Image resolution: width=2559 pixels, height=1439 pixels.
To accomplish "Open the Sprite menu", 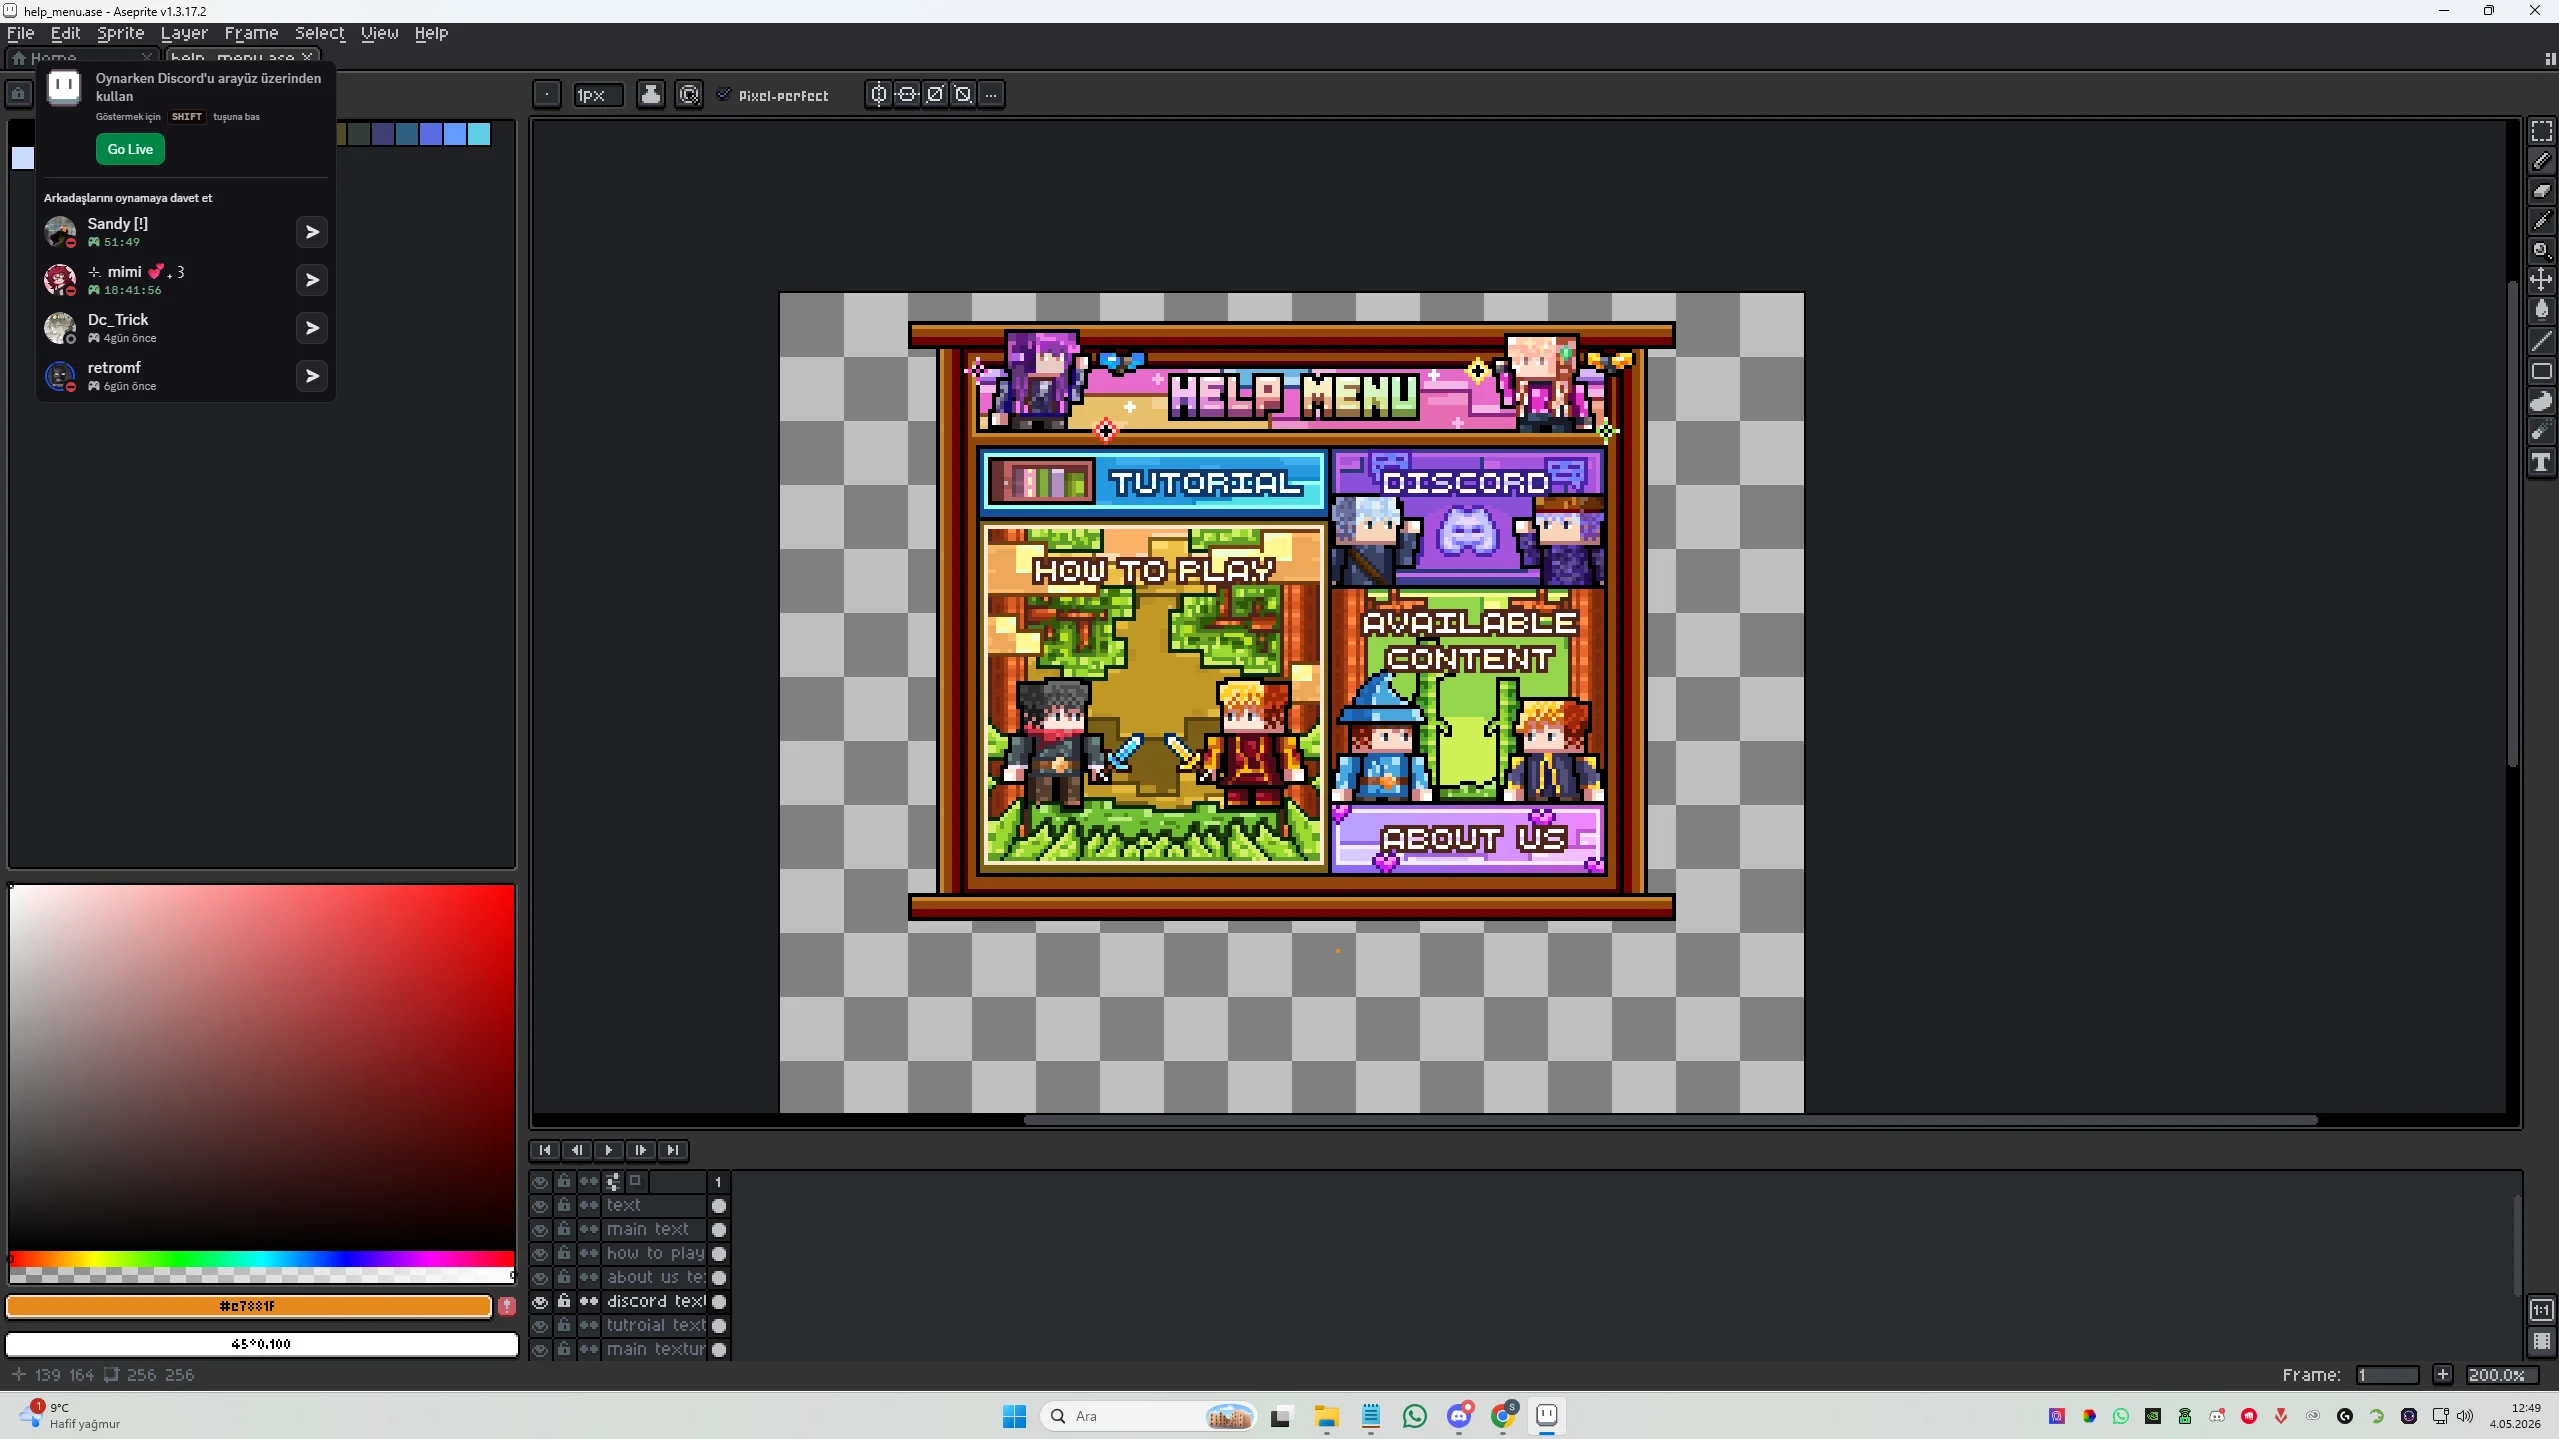I will coord(121,33).
